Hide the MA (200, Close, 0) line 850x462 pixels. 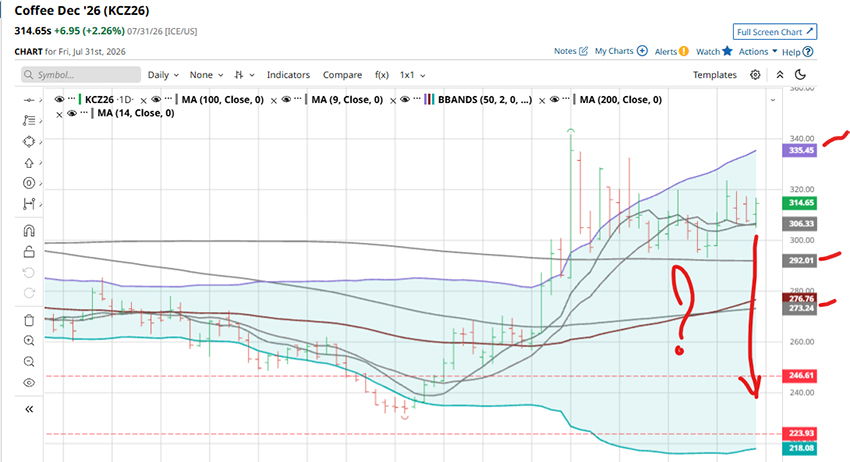pyautogui.click(x=554, y=99)
